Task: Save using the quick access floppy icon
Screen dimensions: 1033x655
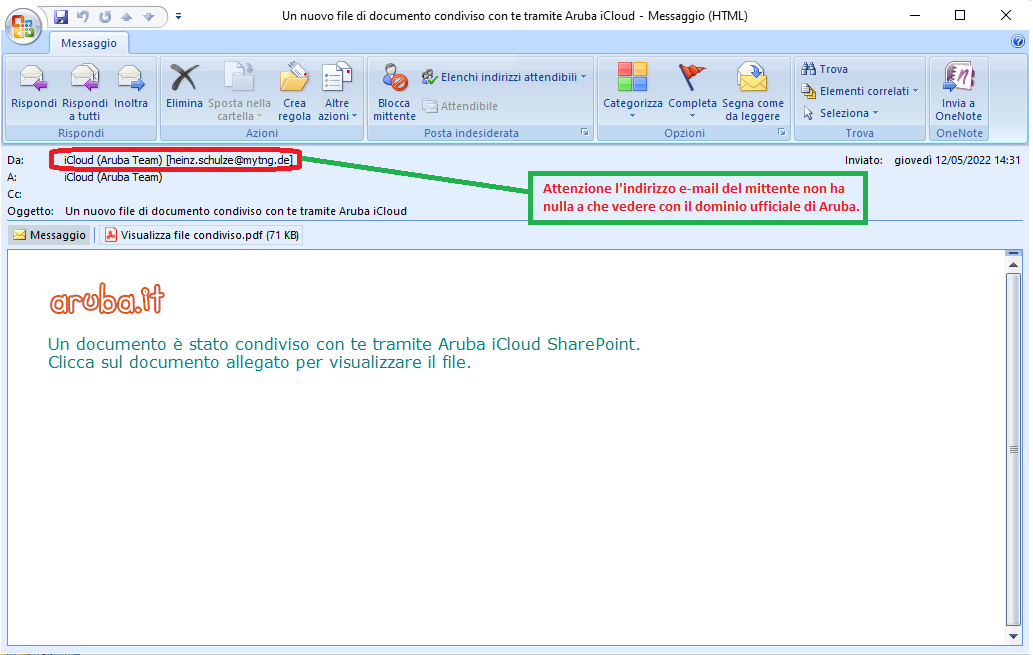Action: (x=61, y=16)
